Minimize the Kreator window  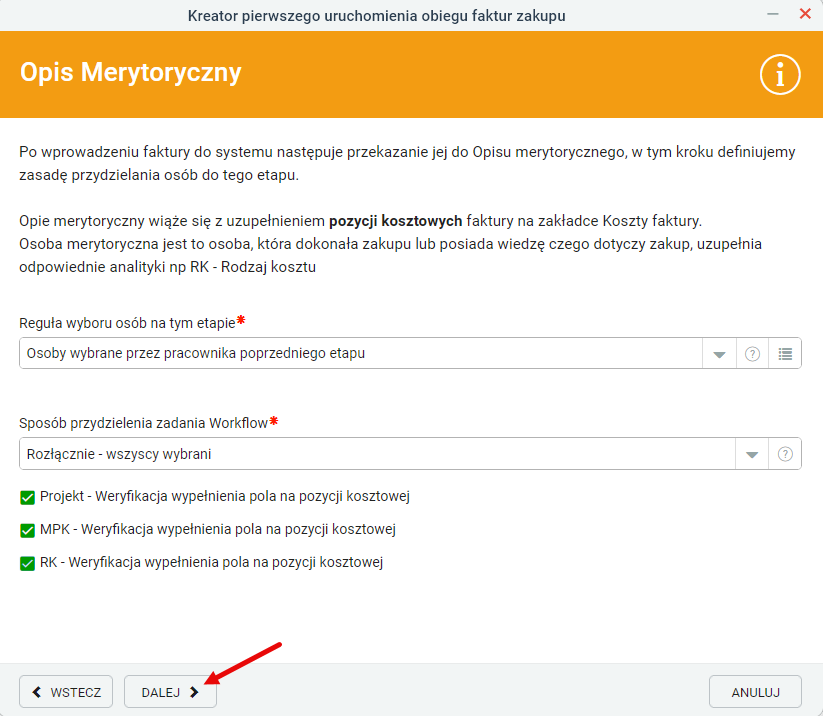(x=773, y=14)
